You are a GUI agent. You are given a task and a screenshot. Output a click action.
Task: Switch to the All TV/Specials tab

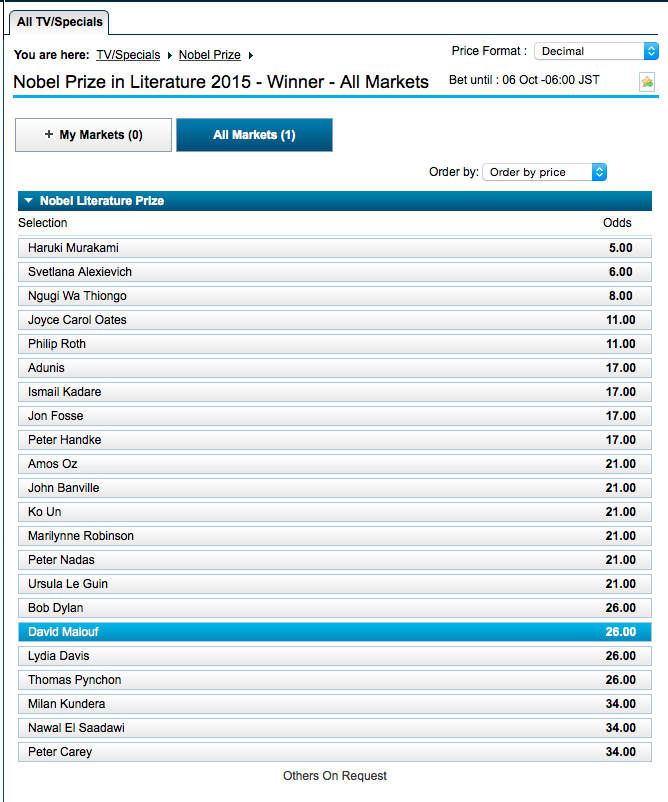point(59,21)
